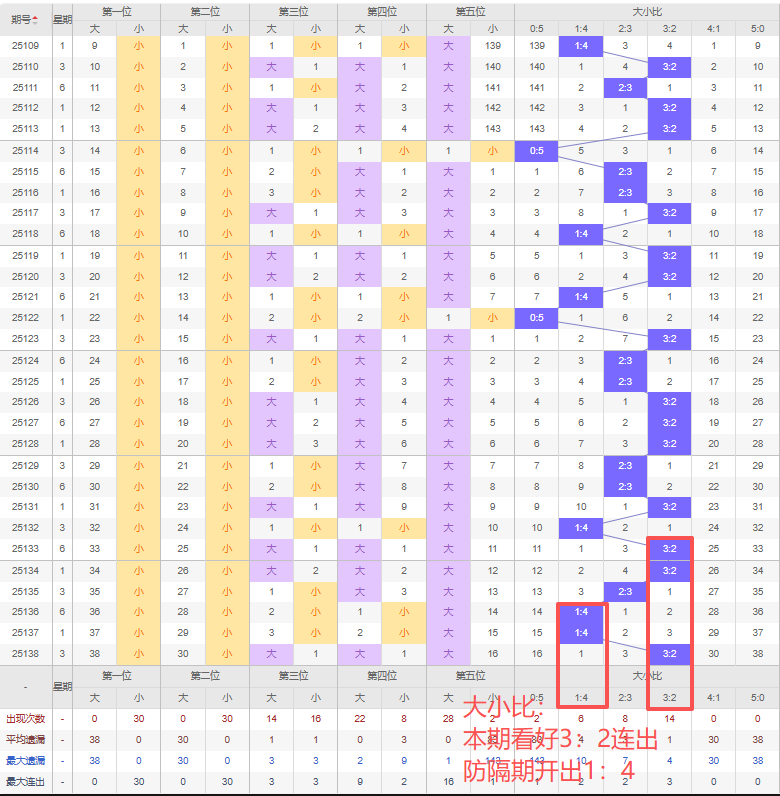The width and height of the screenshot is (780, 796).
Task: Select period number 25114
Action: coord(25,151)
